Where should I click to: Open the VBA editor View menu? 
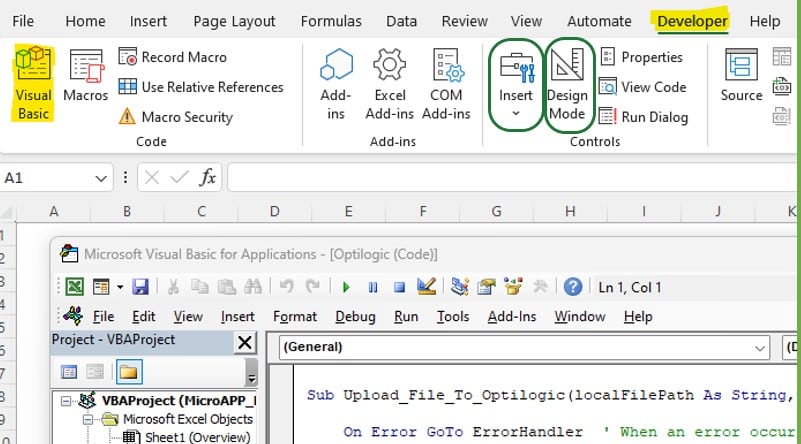pyautogui.click(x=187, y=317)
